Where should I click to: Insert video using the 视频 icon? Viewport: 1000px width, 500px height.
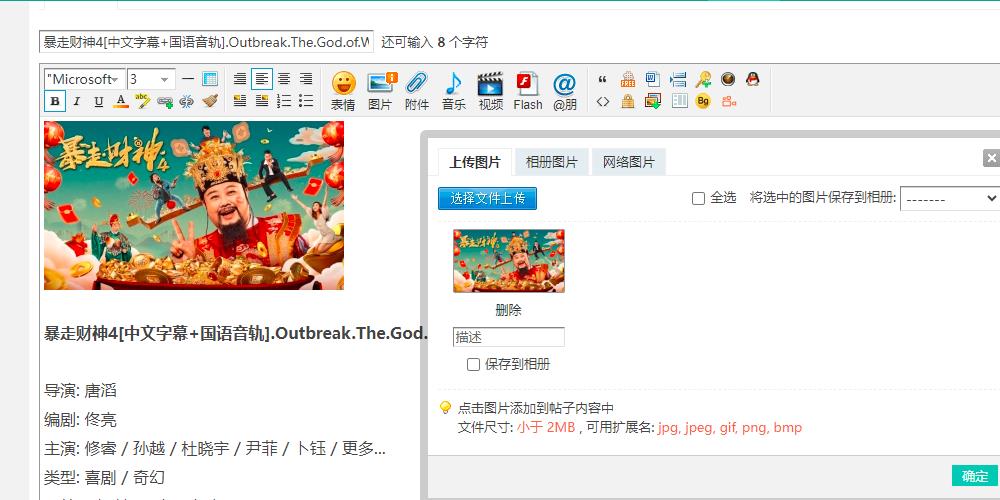(490, 89)
